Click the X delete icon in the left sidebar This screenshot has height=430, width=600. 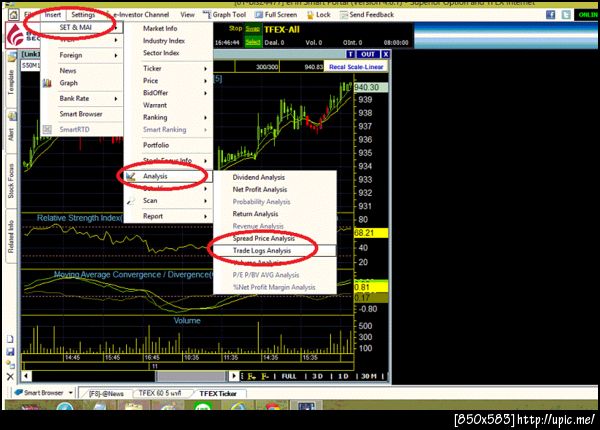pyautogui.click(x=10, y=376)
